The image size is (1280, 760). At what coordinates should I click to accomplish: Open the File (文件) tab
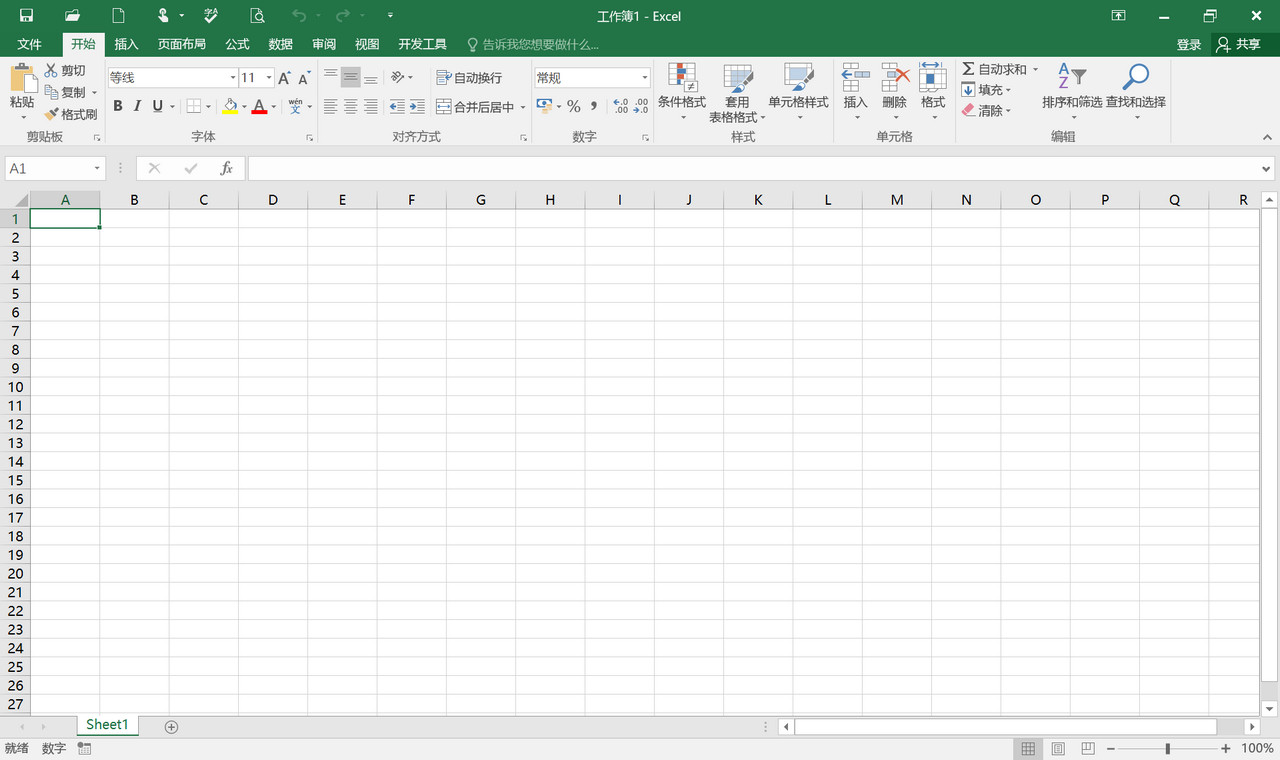coord(30,44)
